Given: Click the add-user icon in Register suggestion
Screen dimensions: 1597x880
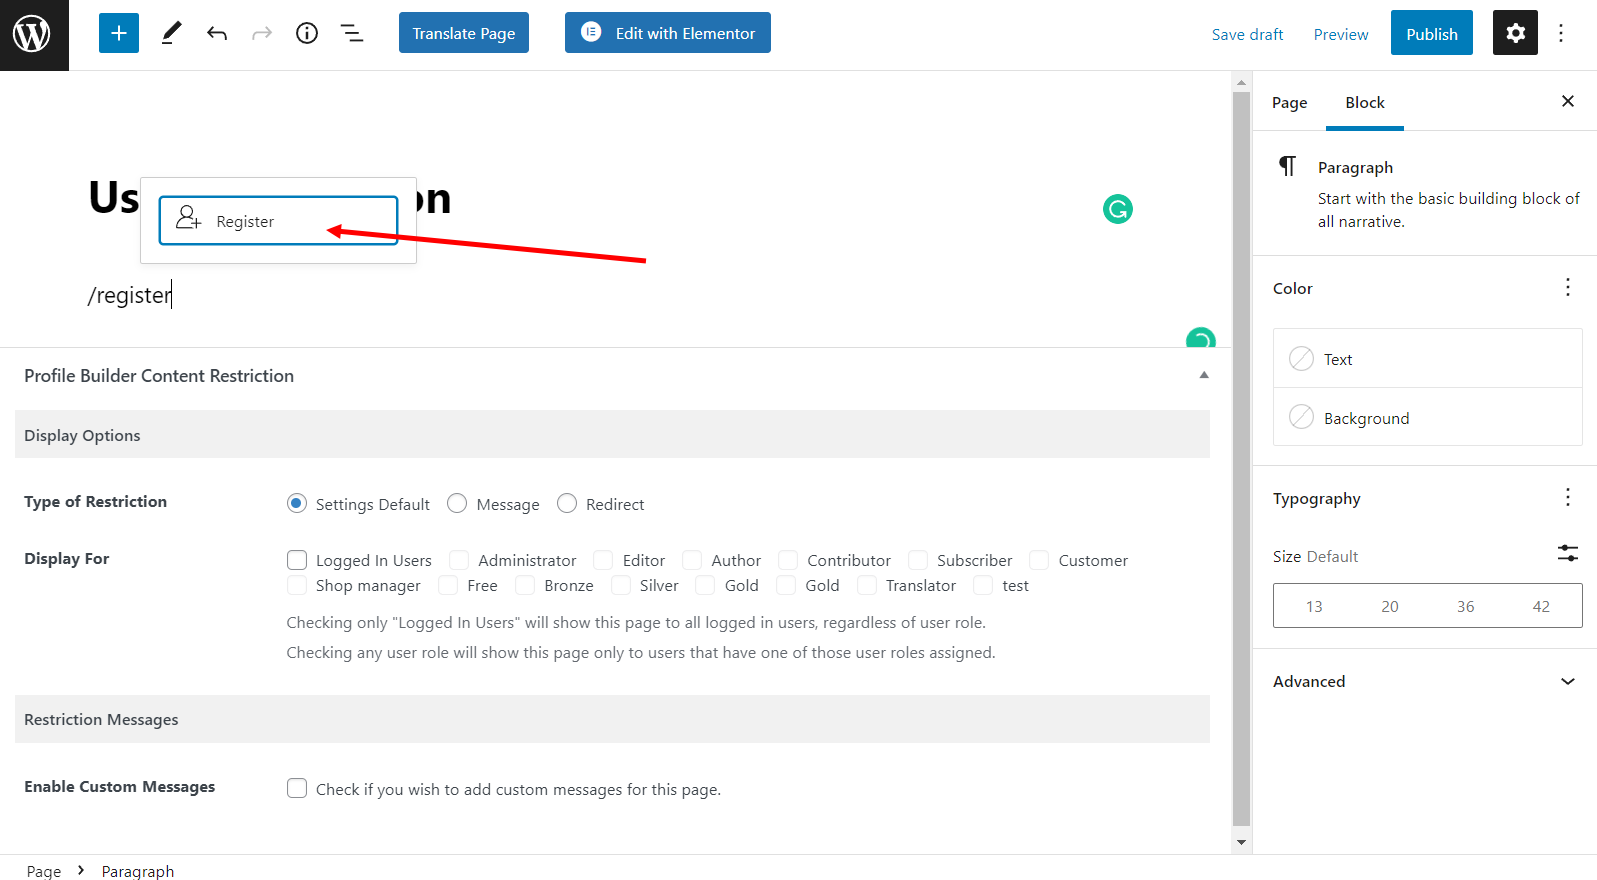Looking at the screenshot, I should [x=188, y=218].
